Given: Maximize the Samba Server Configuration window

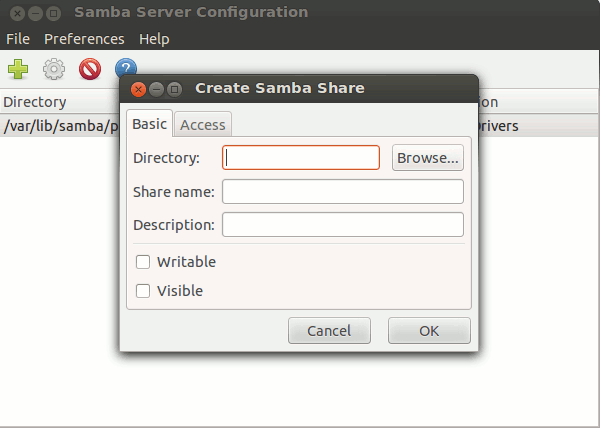Looking at the screenshot, I should 54,13.
